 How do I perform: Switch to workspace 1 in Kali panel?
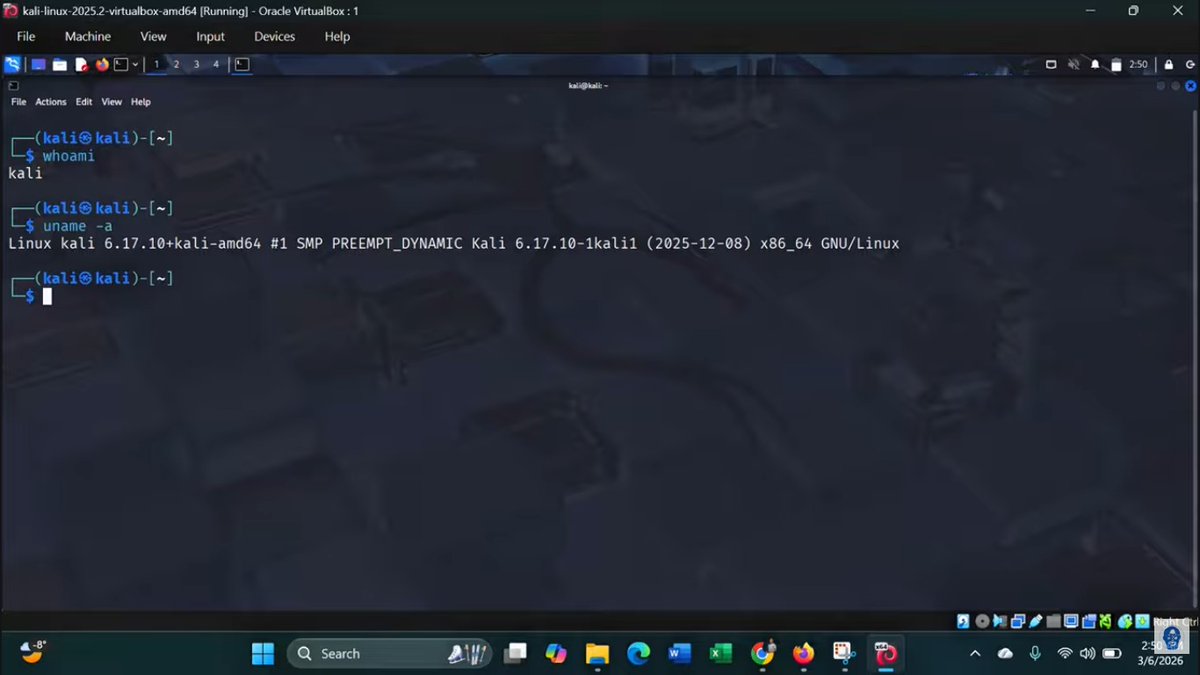(156, 65)
